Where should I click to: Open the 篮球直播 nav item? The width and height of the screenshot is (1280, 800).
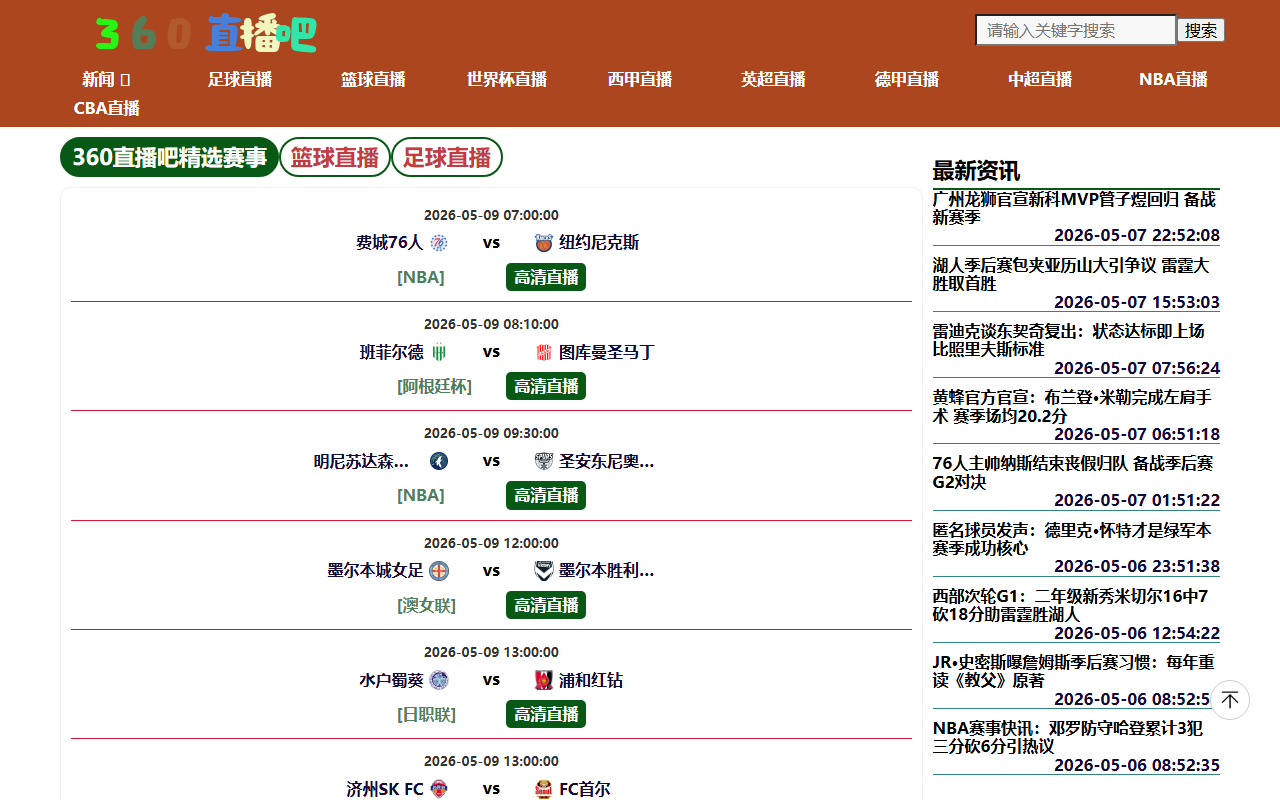click(x=373, y=79)
